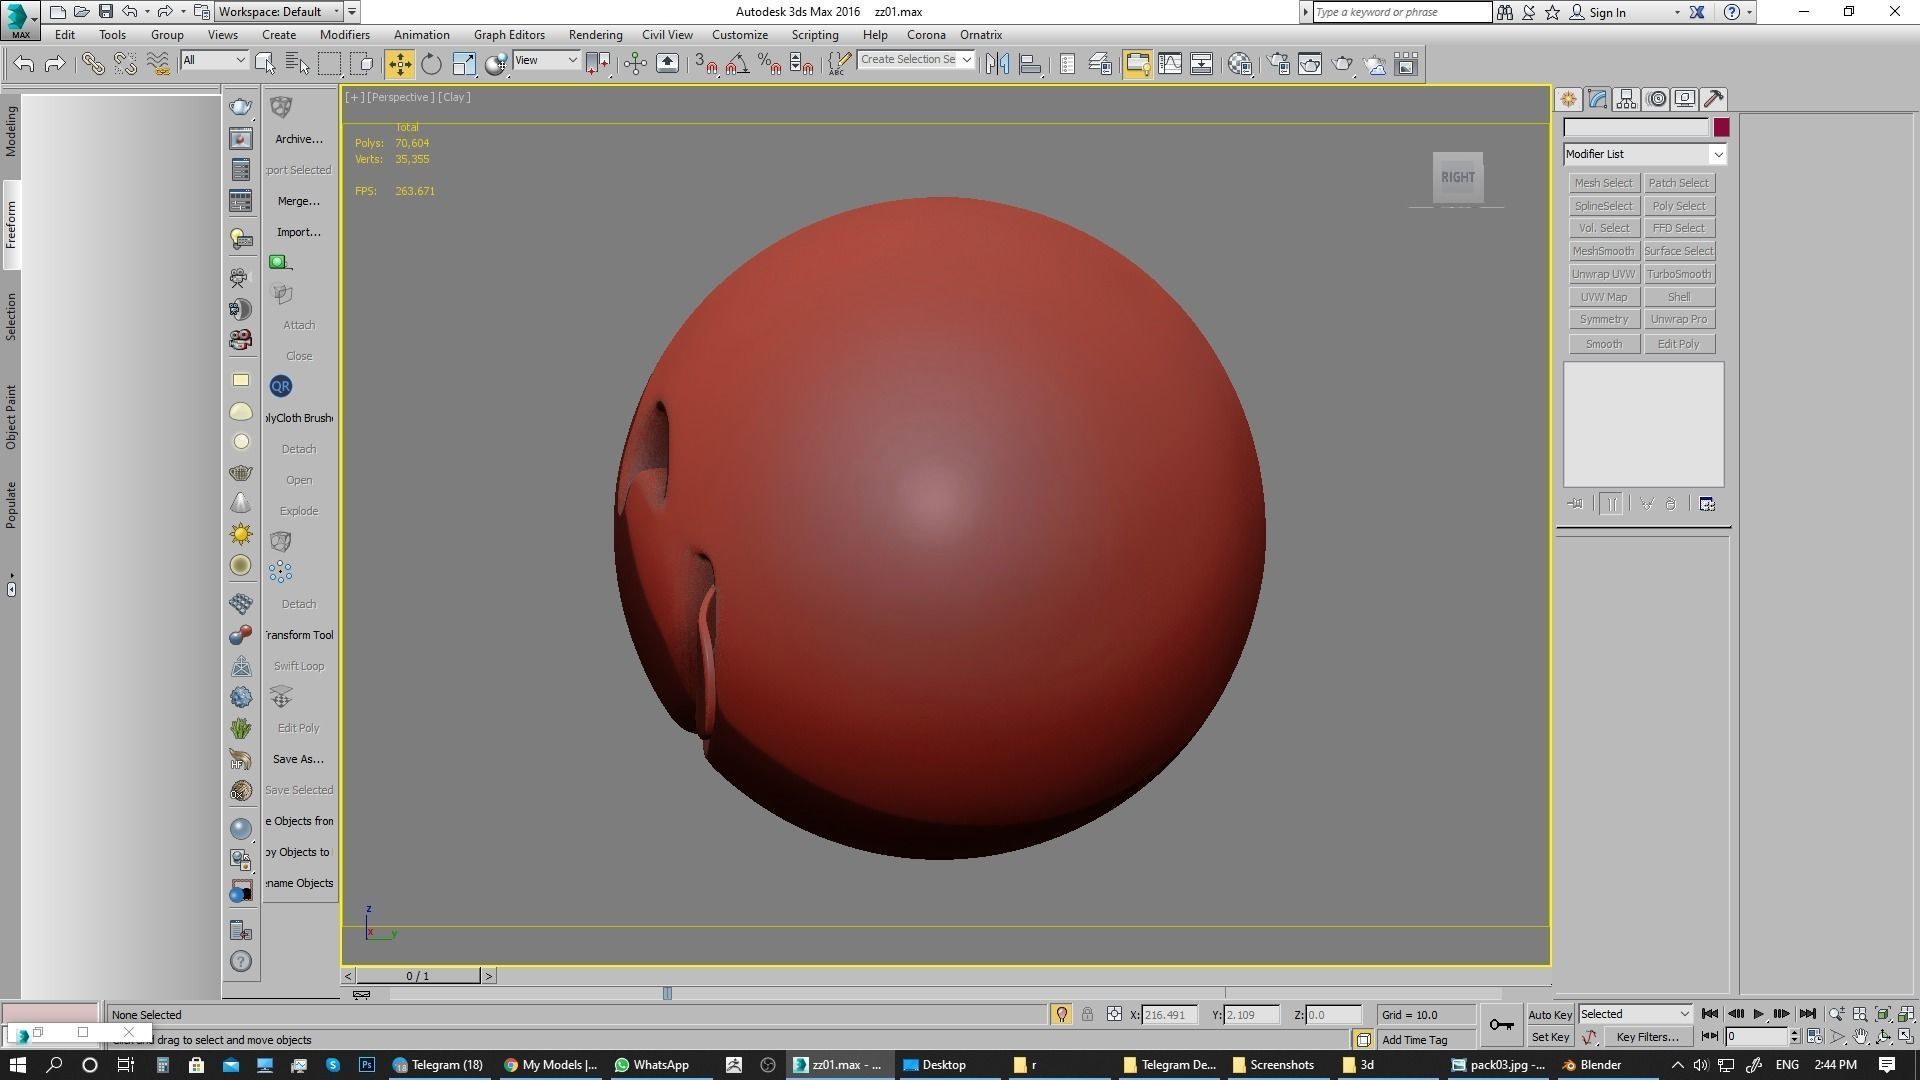Toggle Absolute Mode Transform Type-In icon
Viewport: 1920px width, 1080px height.
point(1114,1014)
